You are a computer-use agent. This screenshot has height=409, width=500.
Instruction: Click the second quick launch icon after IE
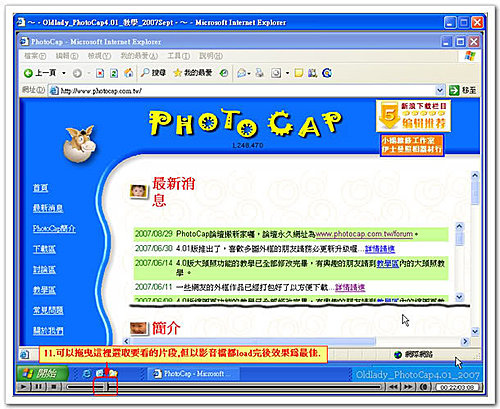click(100, 373)
